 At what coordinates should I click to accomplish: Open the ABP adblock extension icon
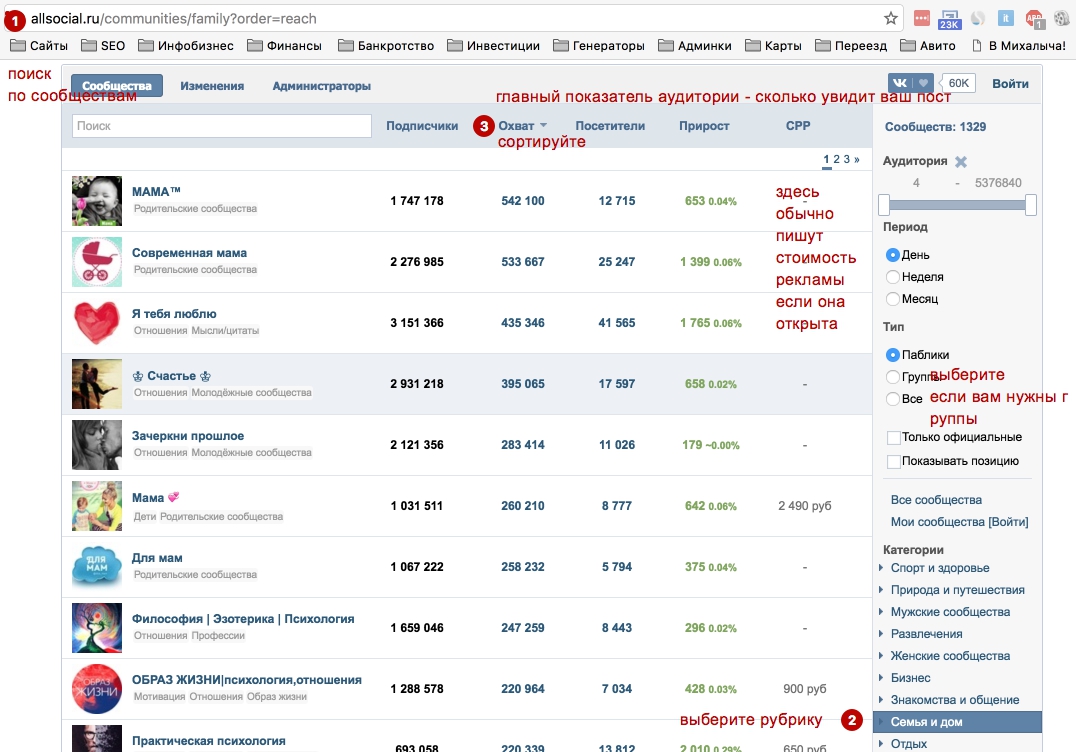click(x=1035, y=19)
